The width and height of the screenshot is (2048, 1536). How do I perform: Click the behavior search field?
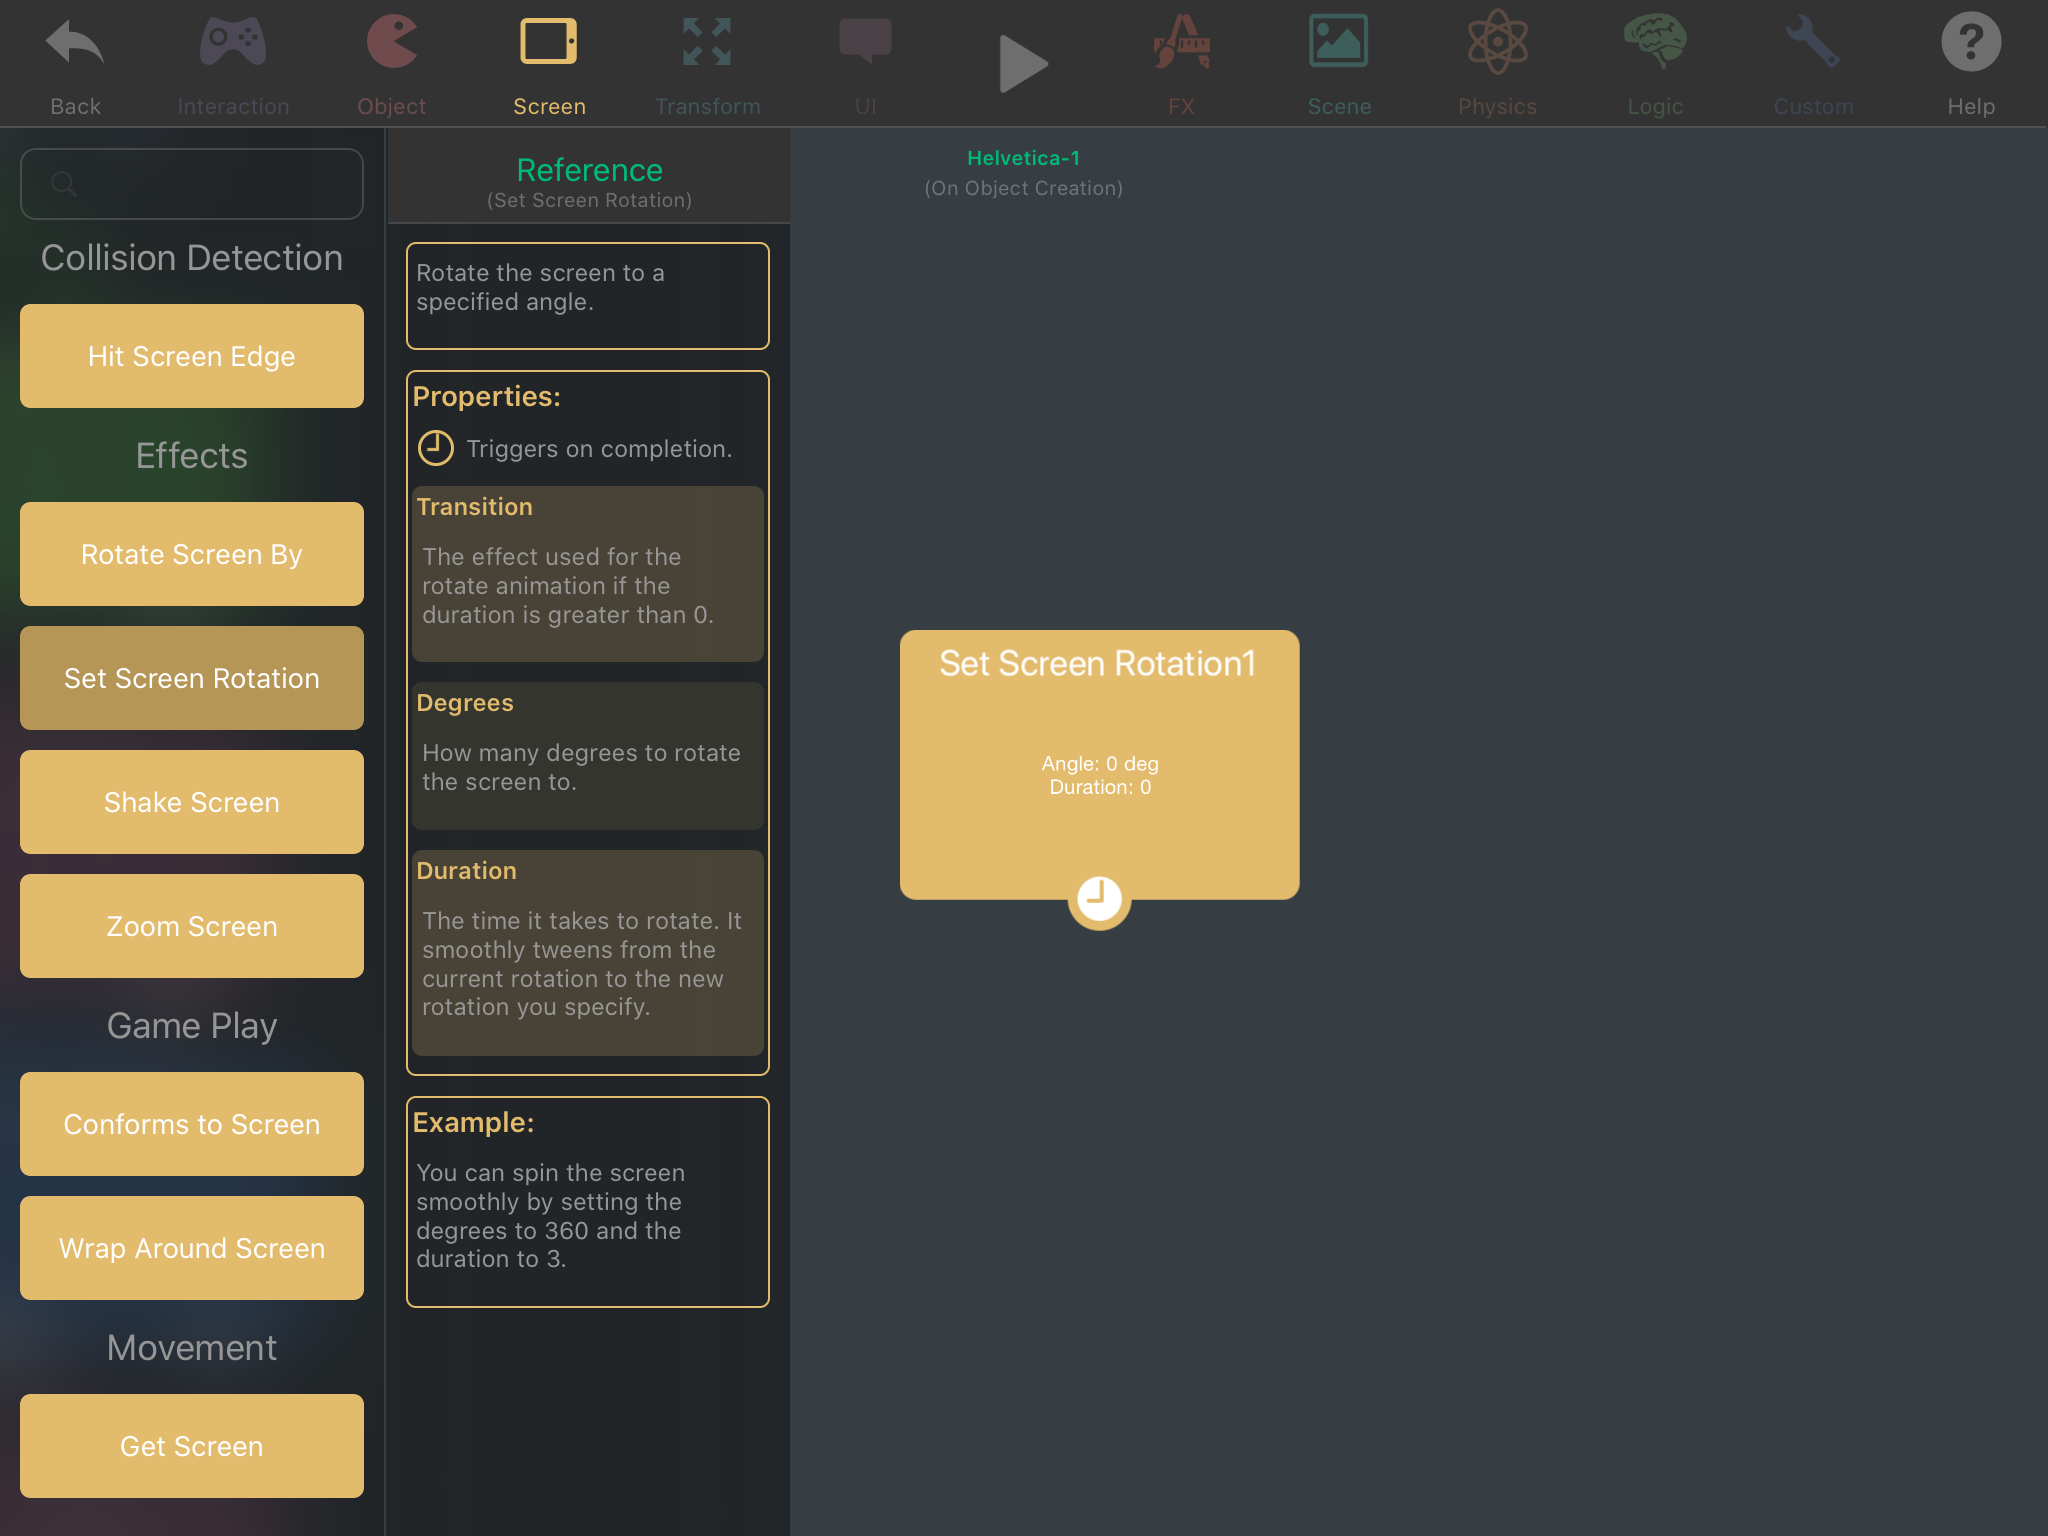(192, 184)
